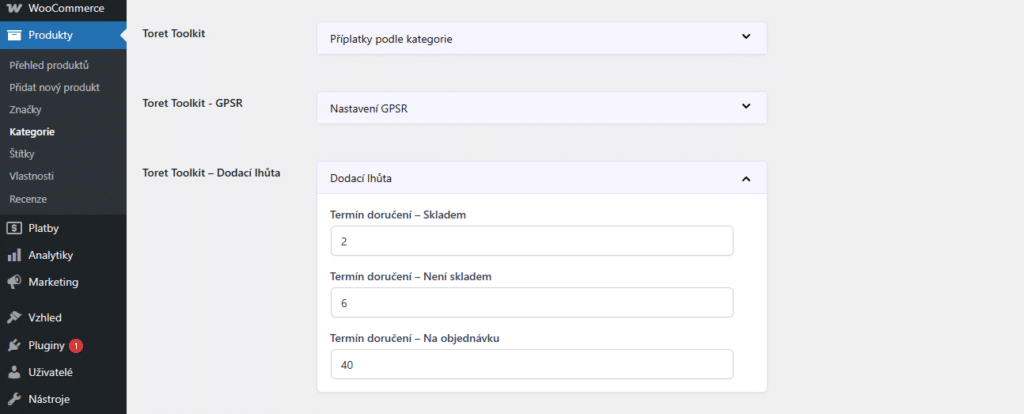Go to Přehled produktů
The width and height of the screenshot is (1024, 414).
pos(49,65)
